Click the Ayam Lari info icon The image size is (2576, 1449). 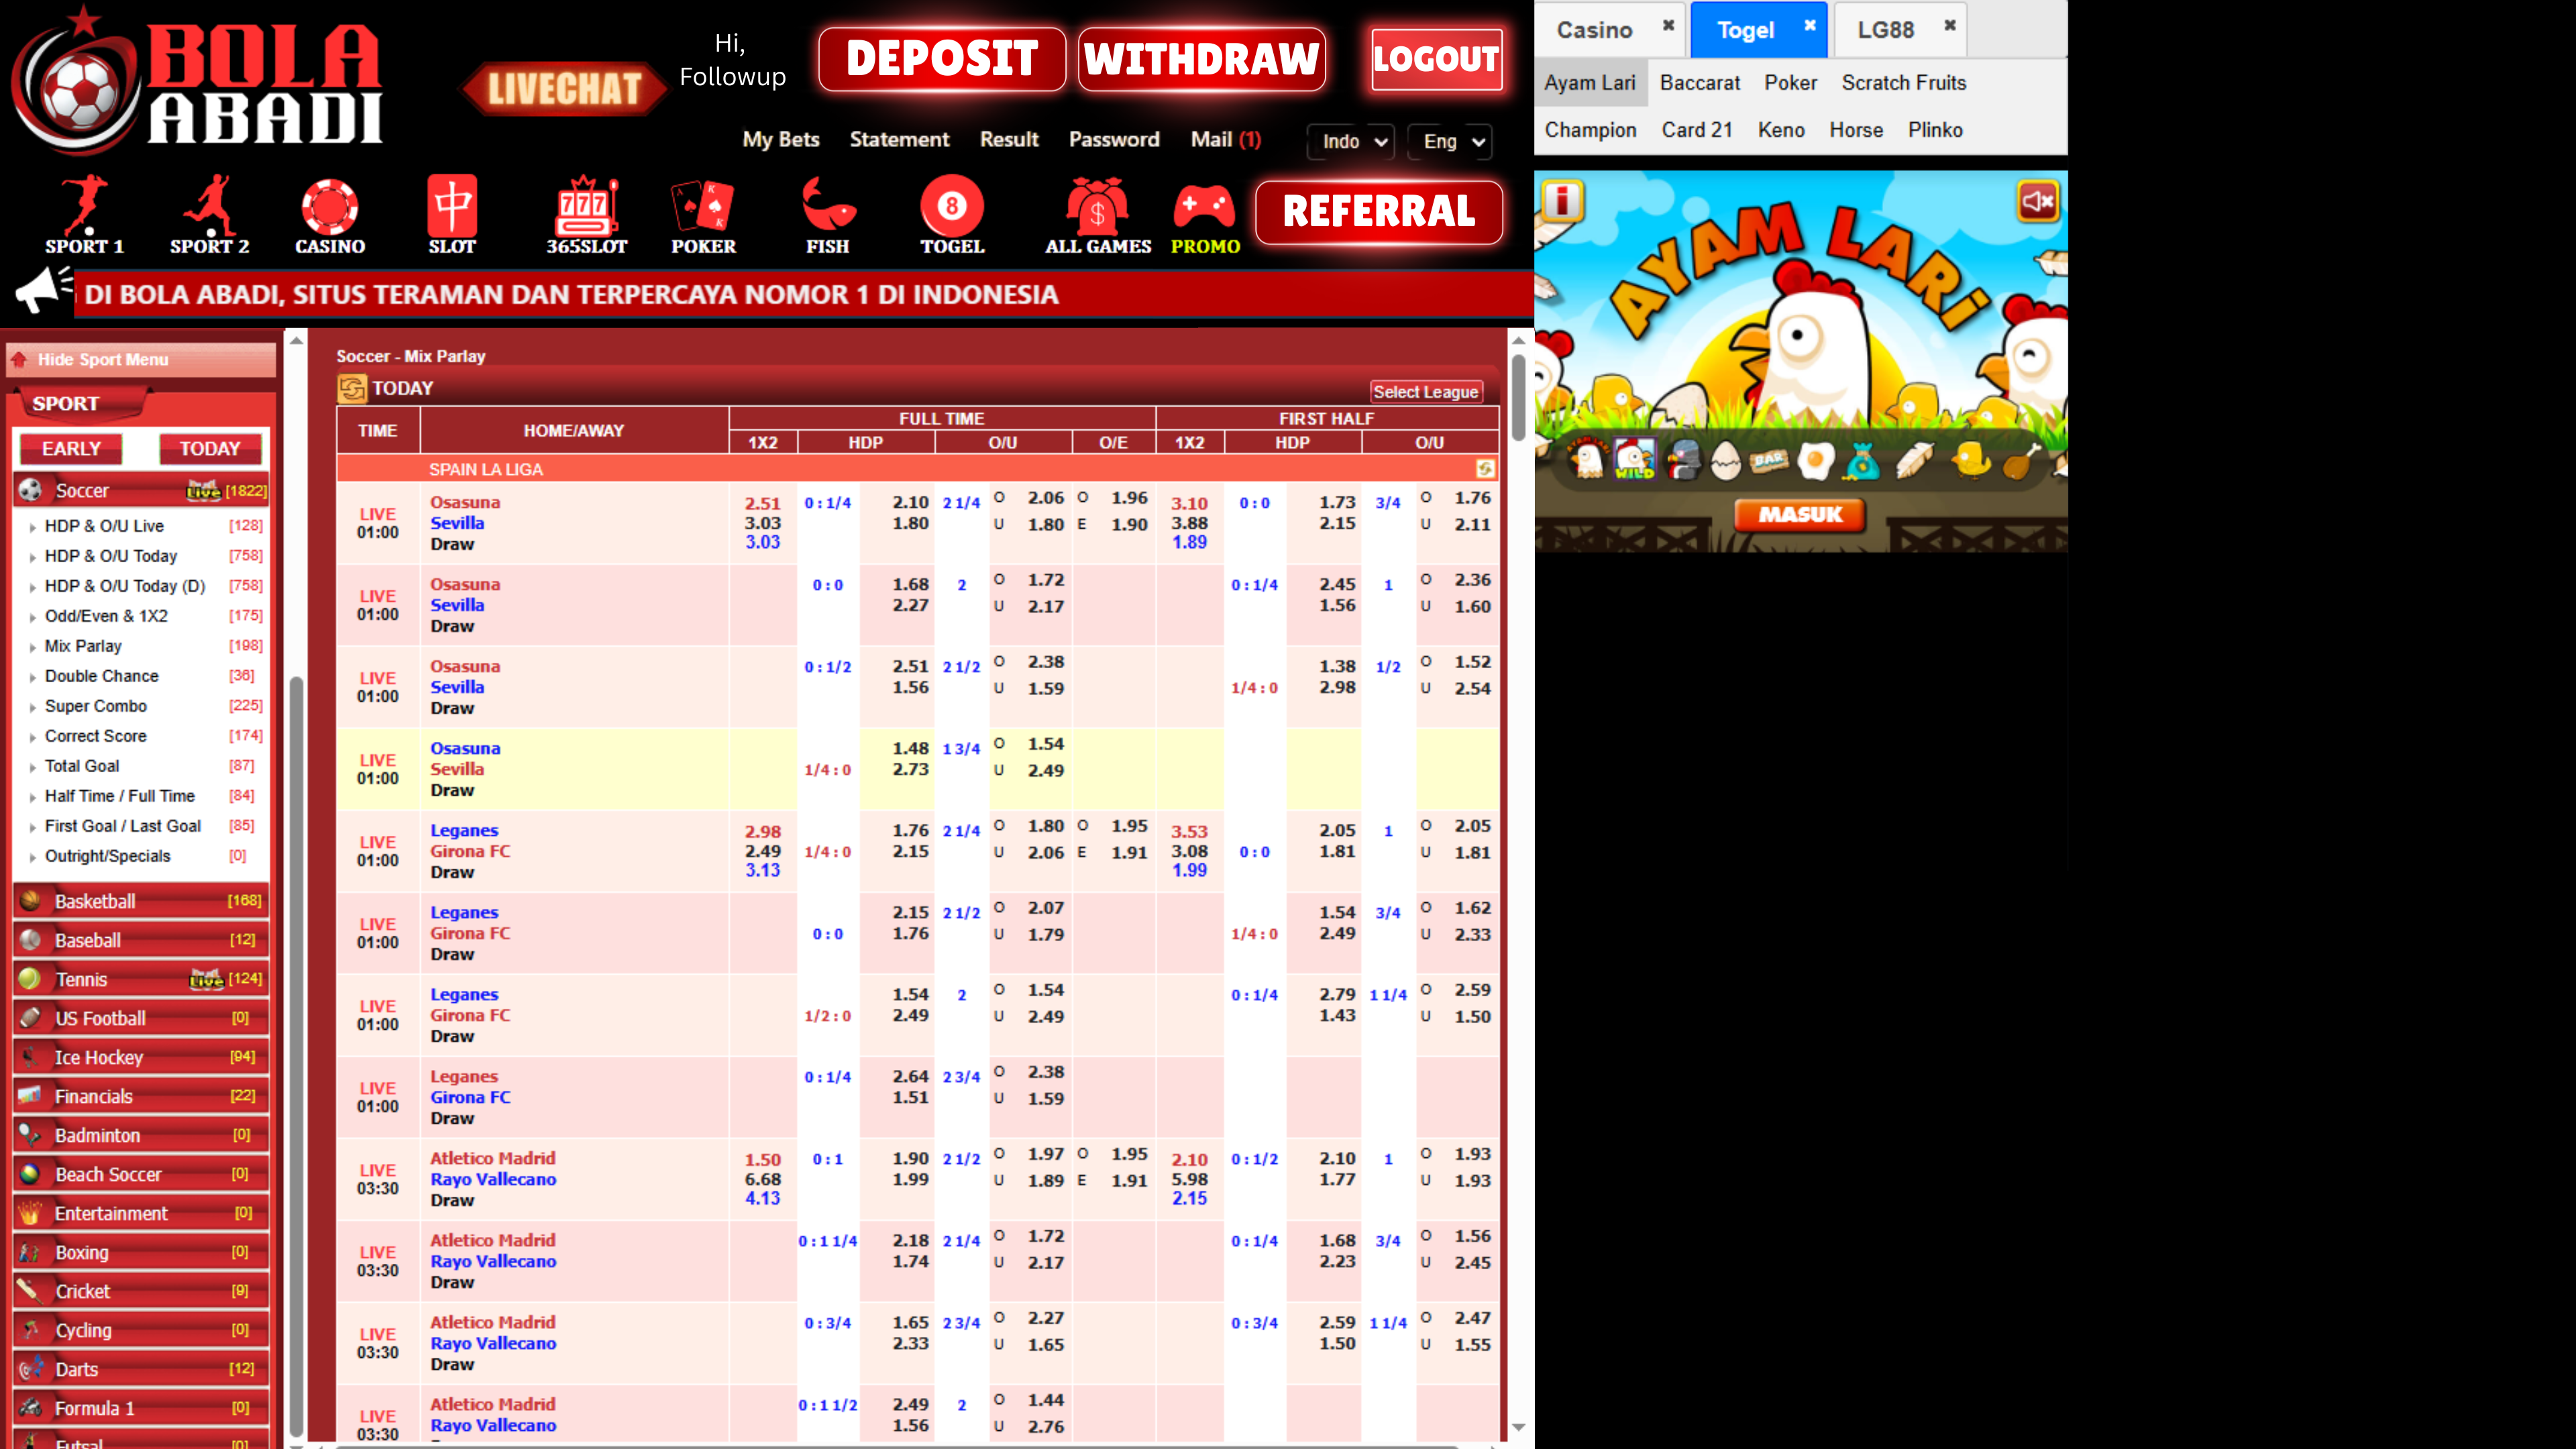click(x=1562, y=201)
